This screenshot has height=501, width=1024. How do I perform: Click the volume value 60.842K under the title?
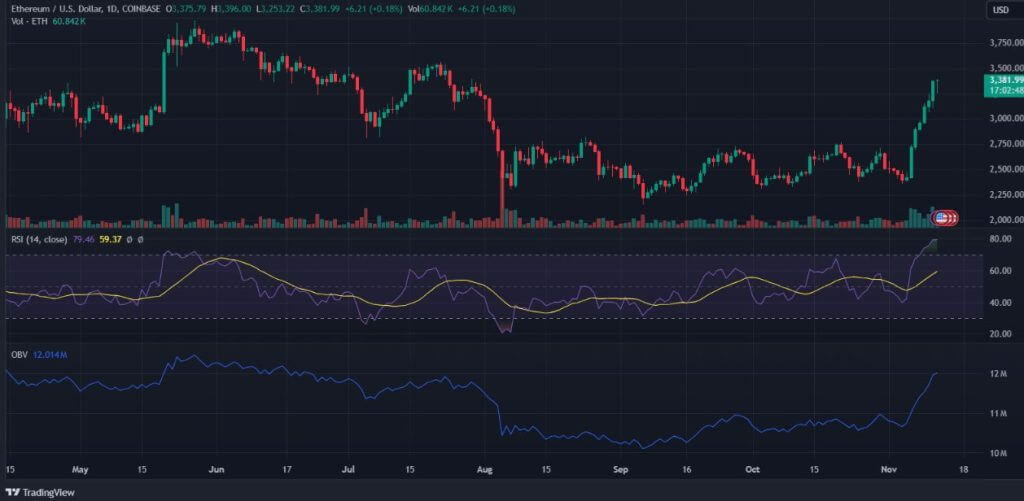click(68, 22)
